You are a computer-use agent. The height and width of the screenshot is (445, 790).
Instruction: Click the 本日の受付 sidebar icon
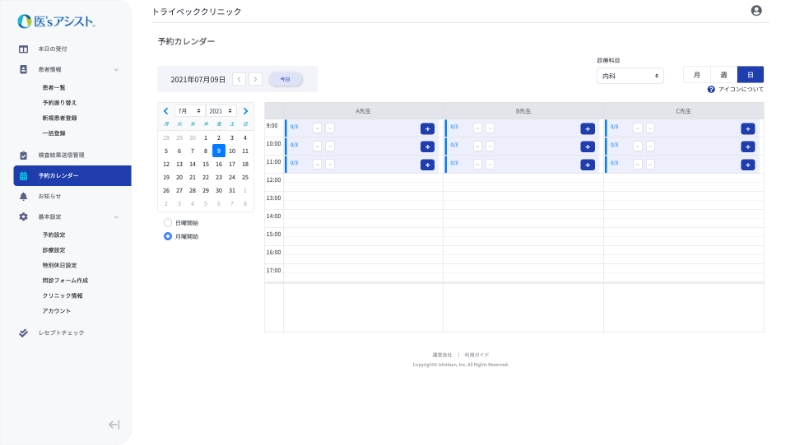(24, 49)
